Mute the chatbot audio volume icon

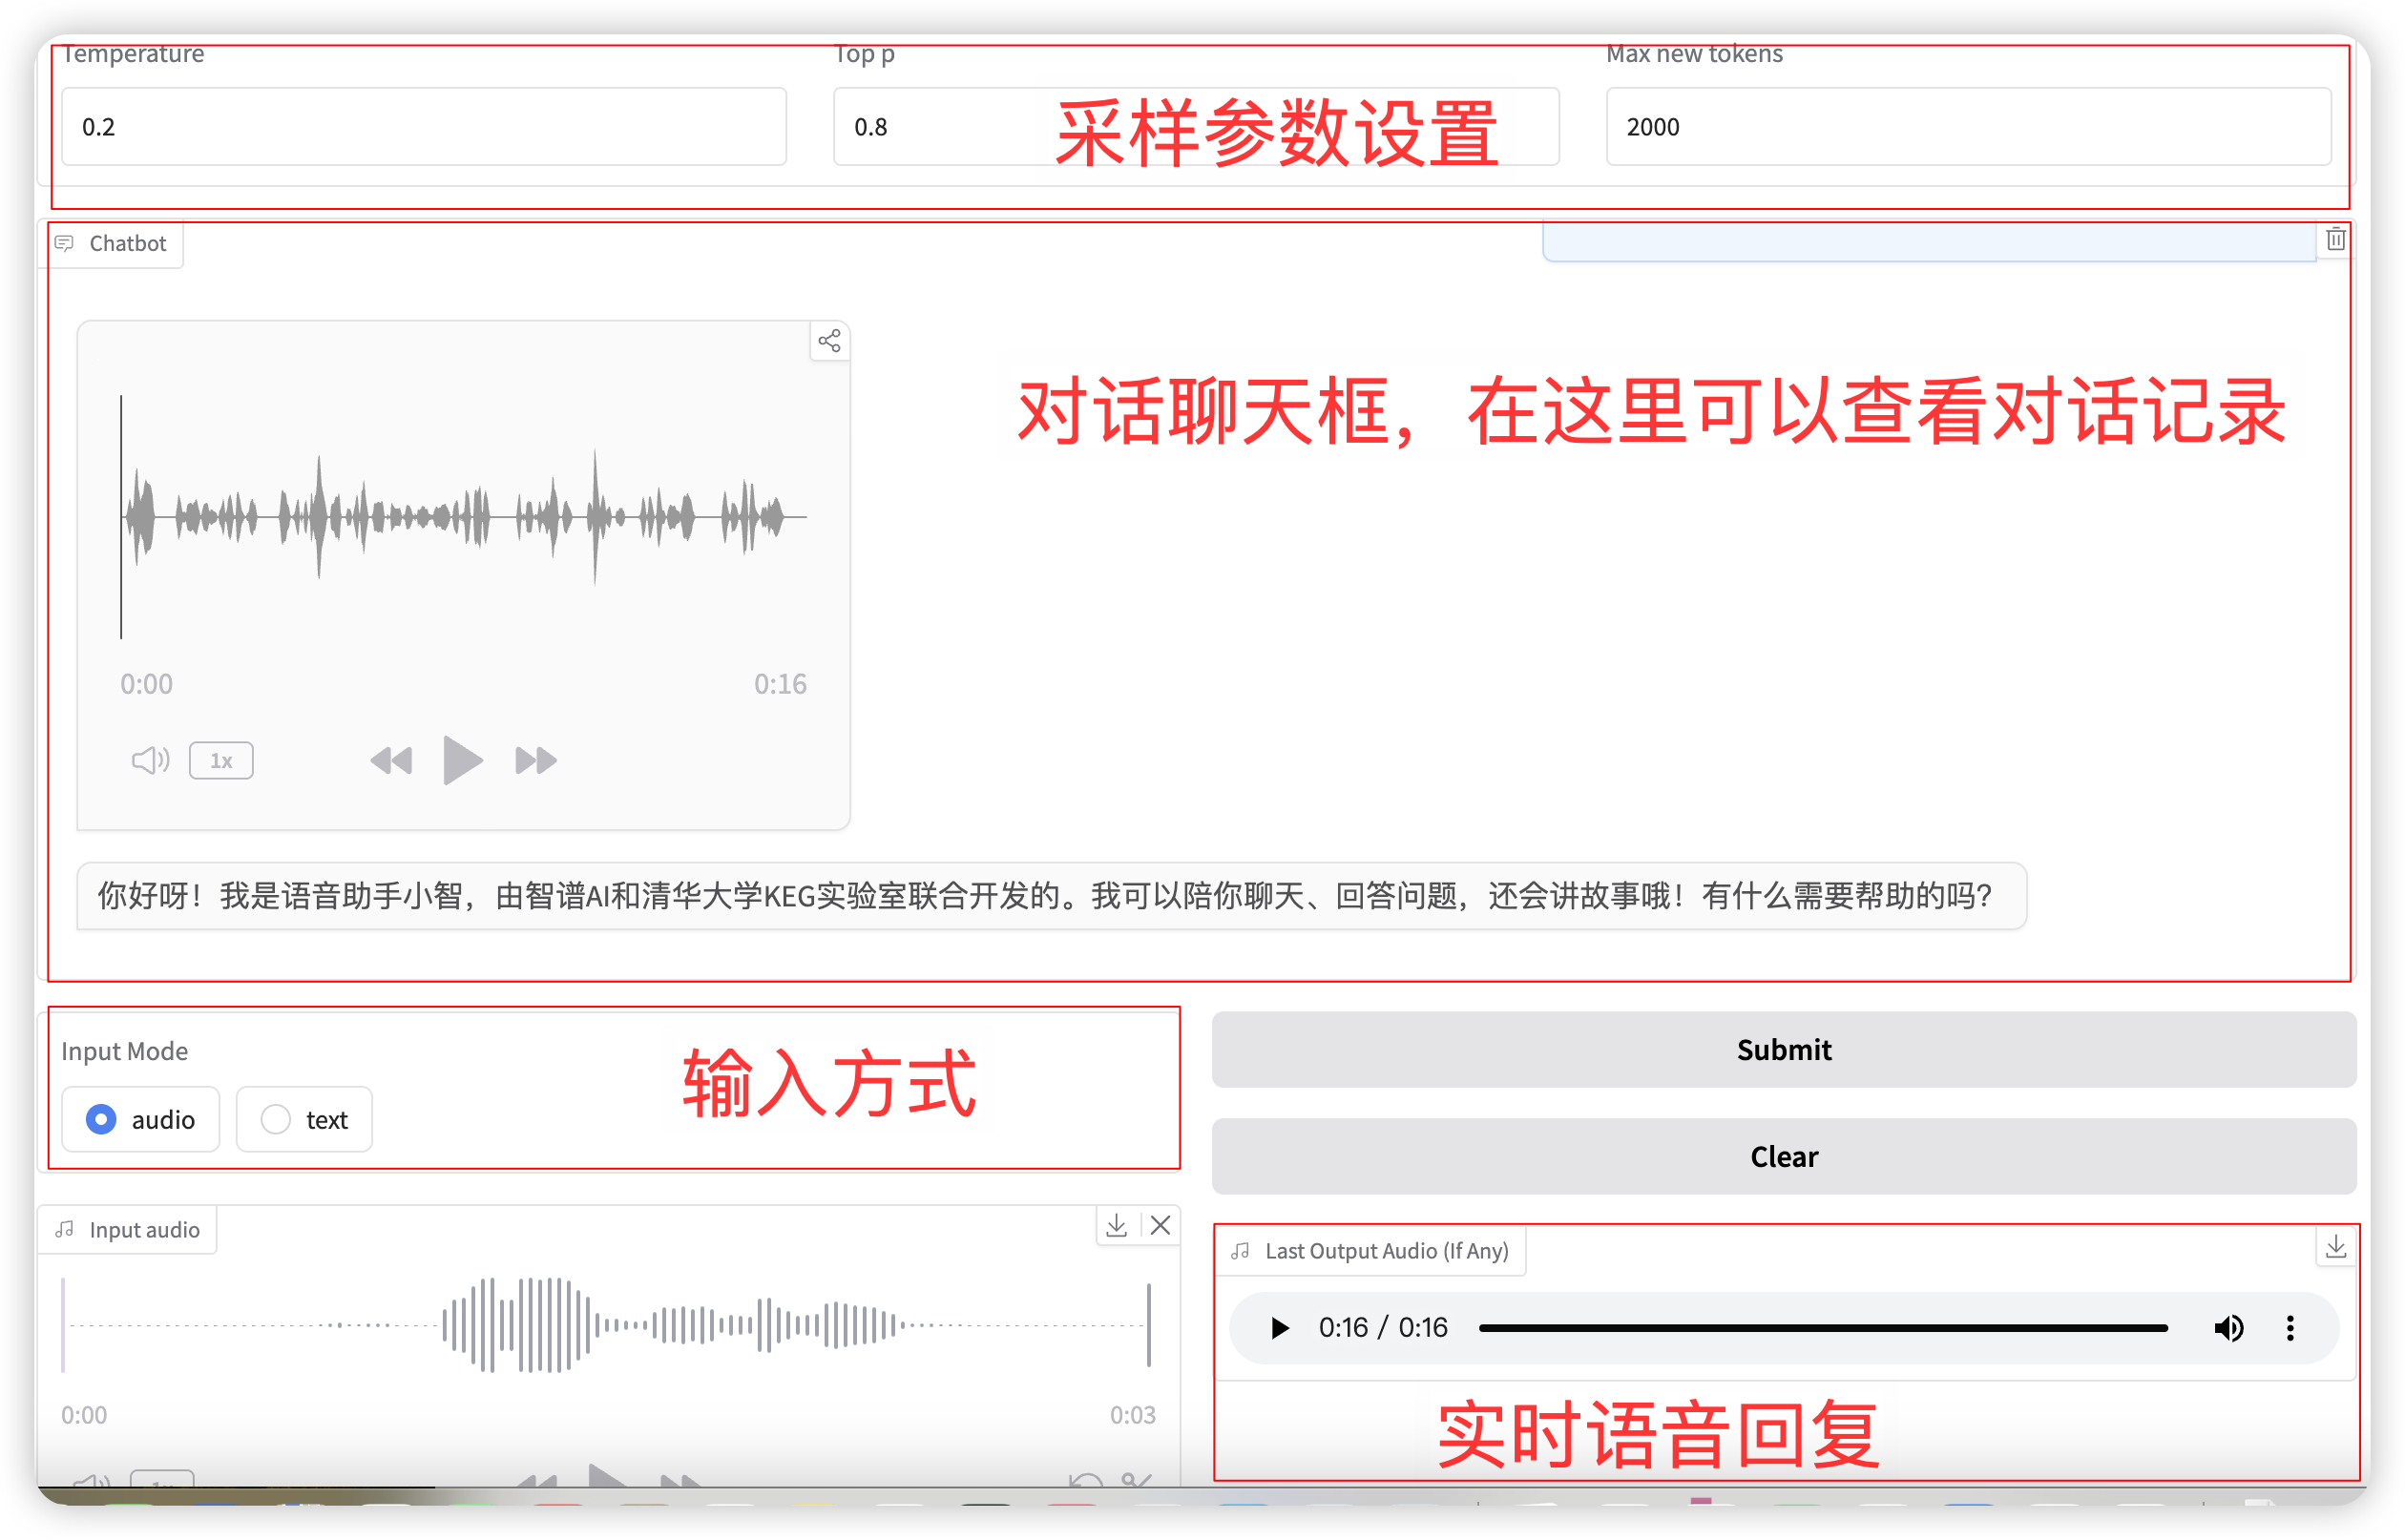coord(150,761)
